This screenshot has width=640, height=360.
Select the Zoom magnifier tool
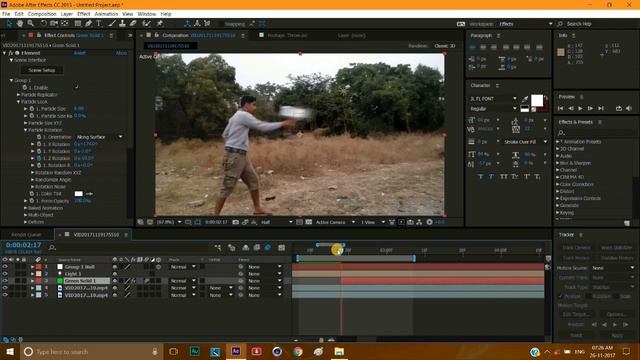tap(31, 24)
